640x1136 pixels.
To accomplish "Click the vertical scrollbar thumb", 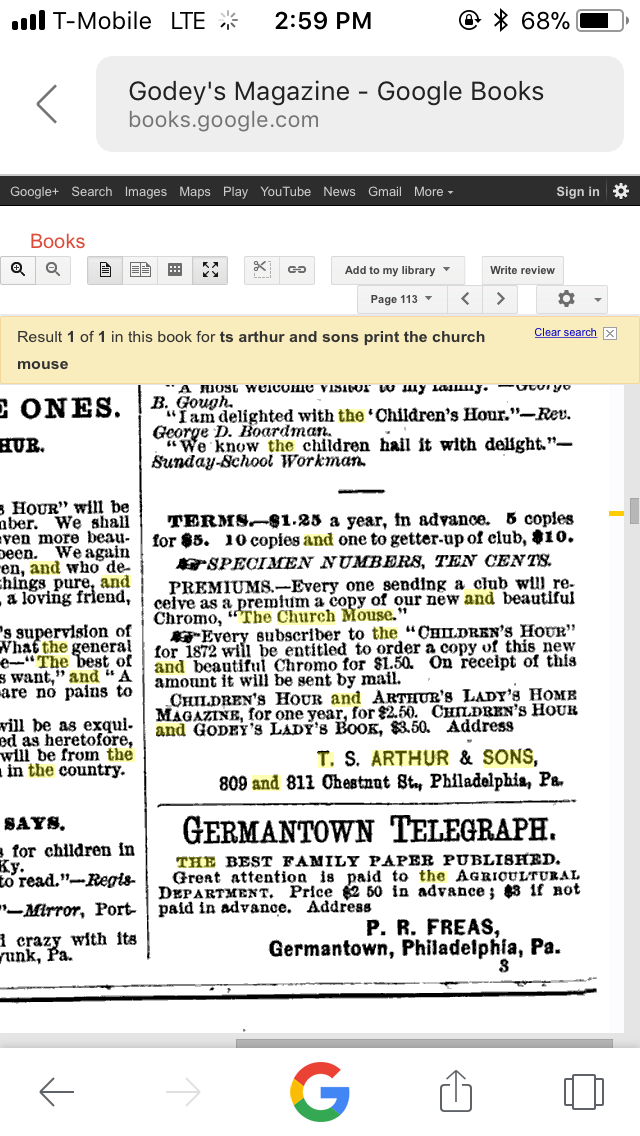I will pyautogui.click(x=634, y=510).
